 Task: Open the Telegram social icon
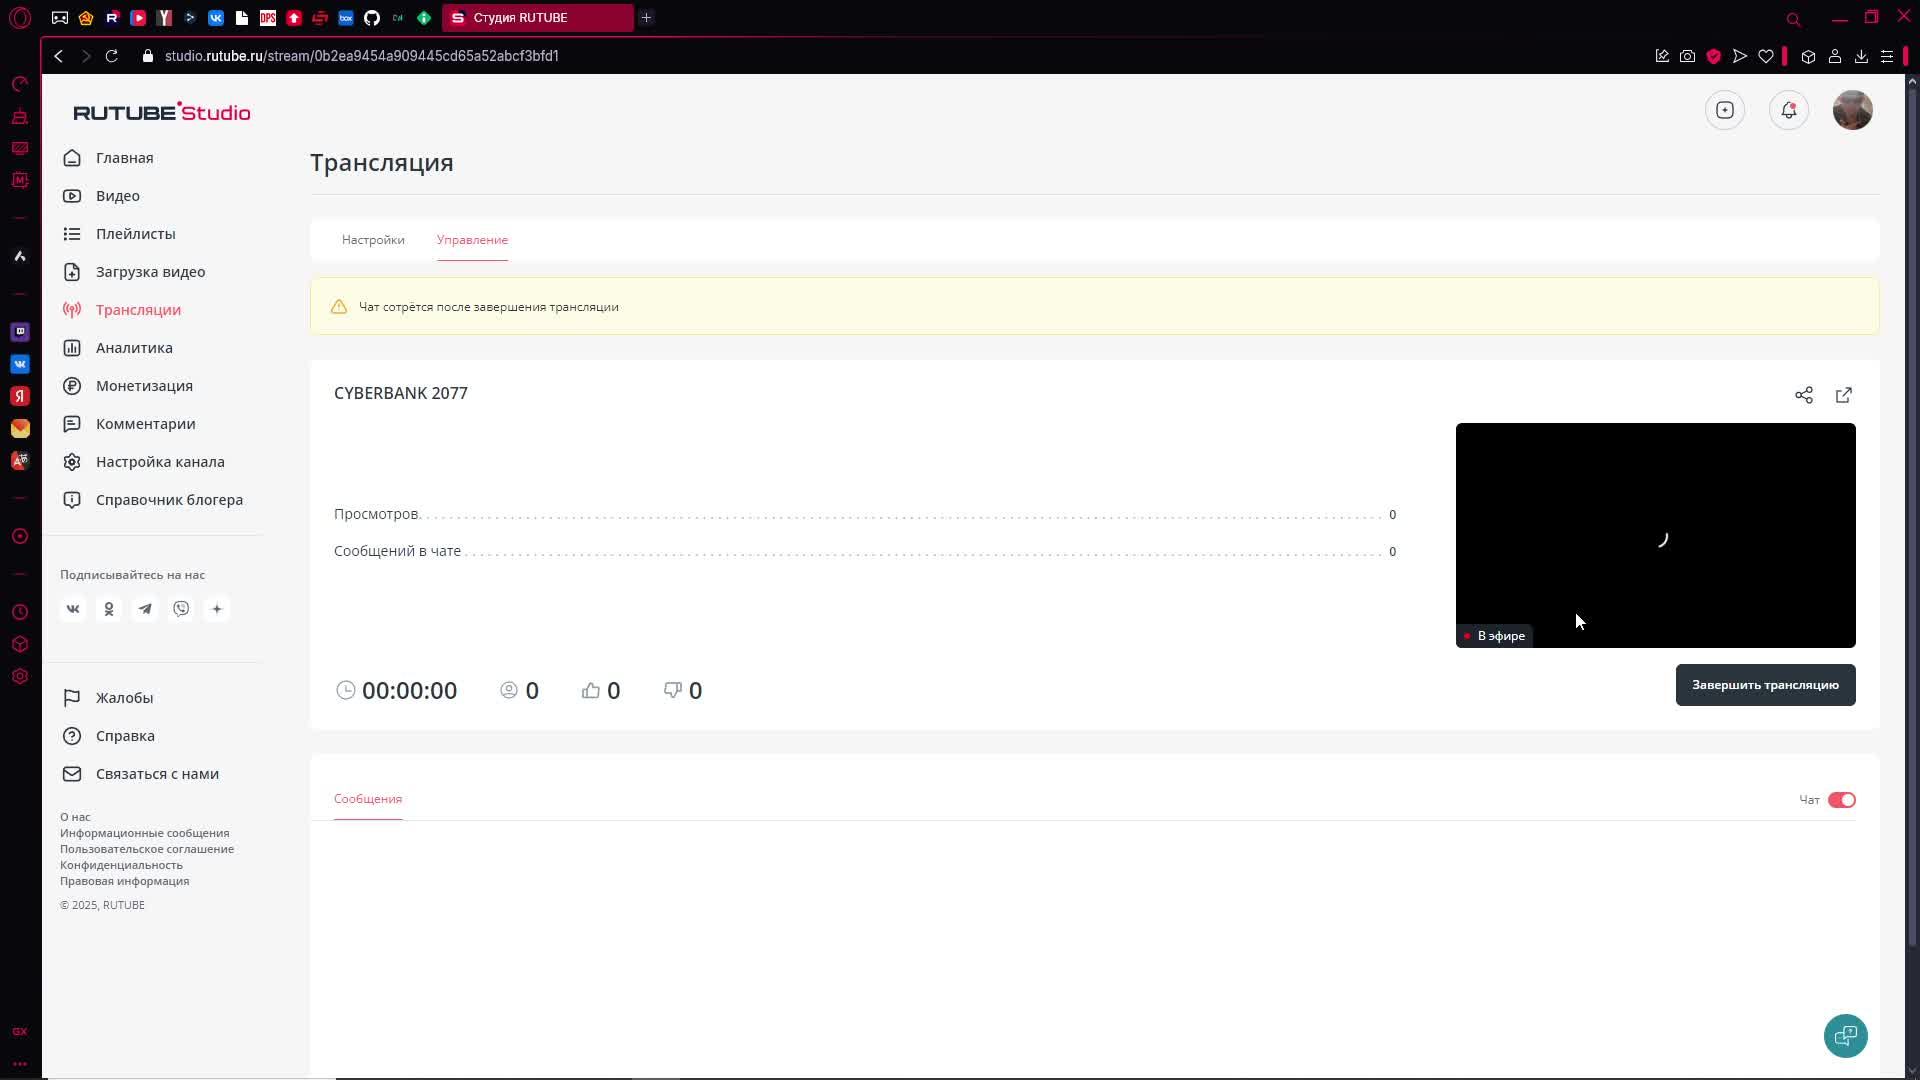tap(145, 609)
